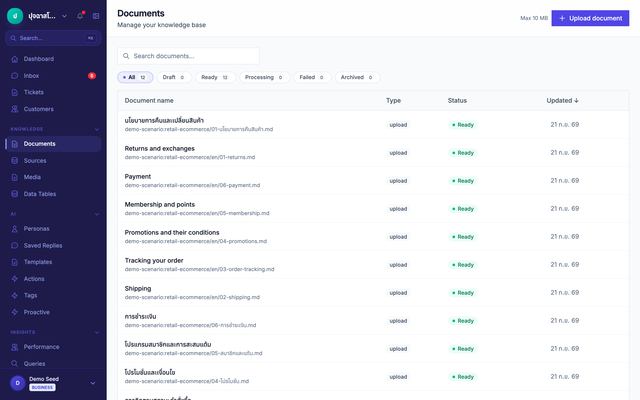Screen dimensions: 640x400
Task: Click the Inbox chat bubble icon
Action: point(15,76)
